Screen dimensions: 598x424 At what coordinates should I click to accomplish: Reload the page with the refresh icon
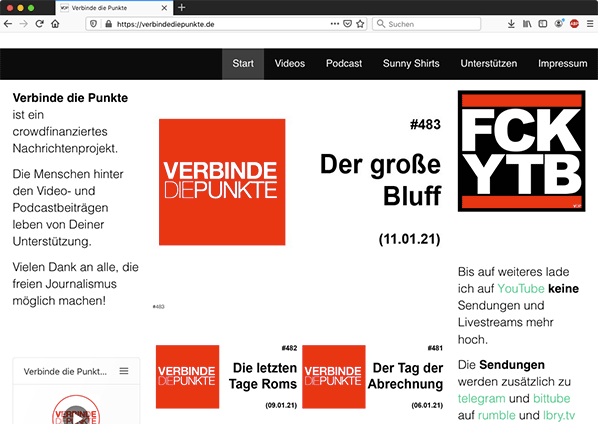pos(39,24)
